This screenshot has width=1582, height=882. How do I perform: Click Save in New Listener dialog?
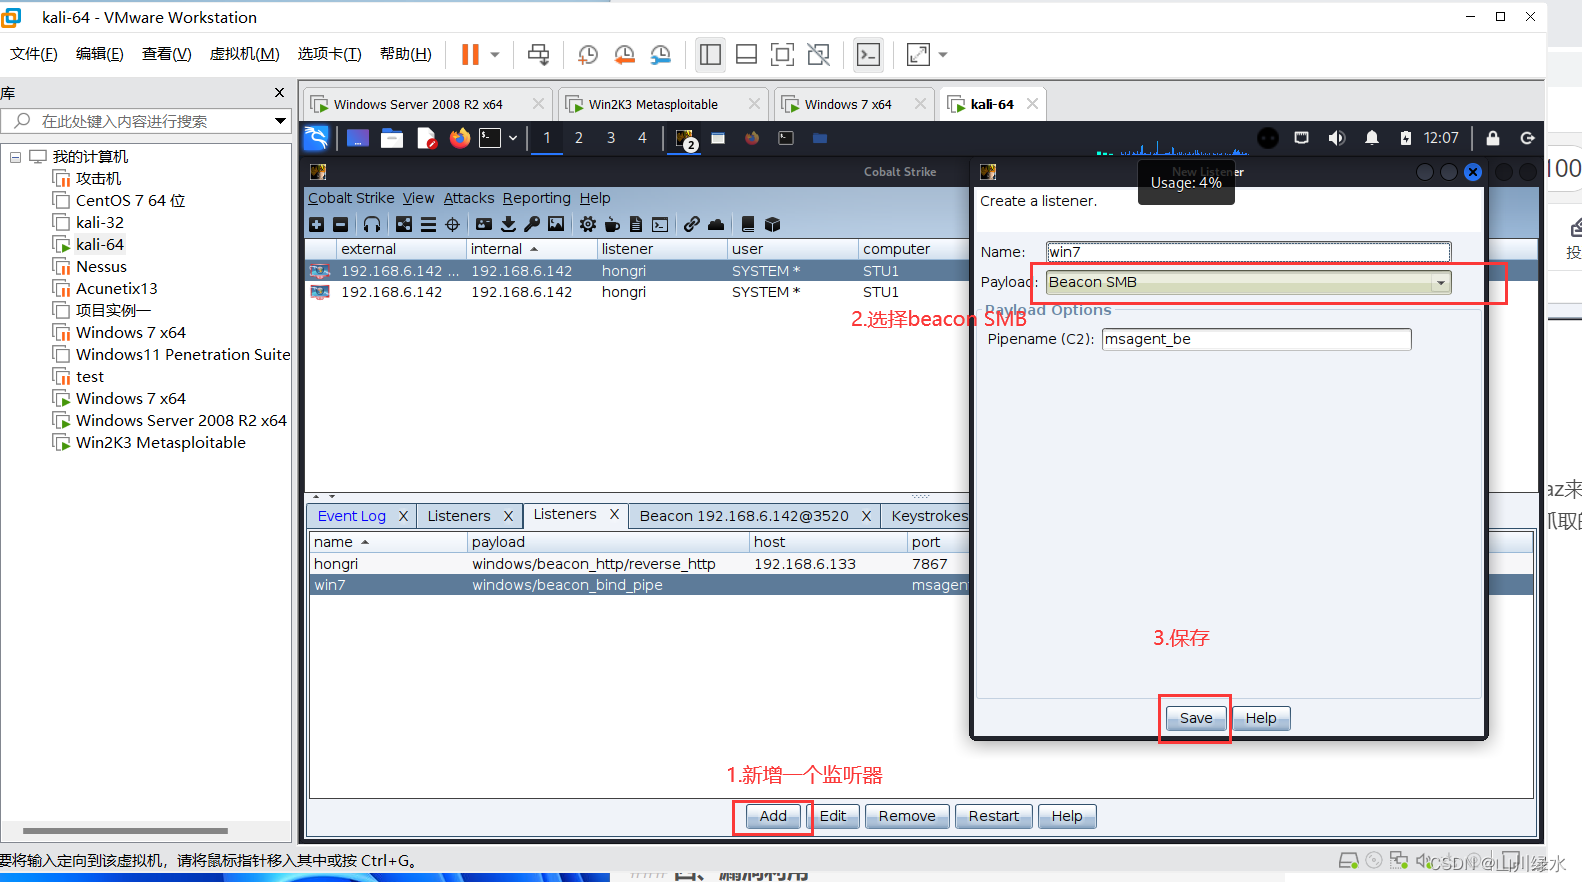pos(1196,718)
